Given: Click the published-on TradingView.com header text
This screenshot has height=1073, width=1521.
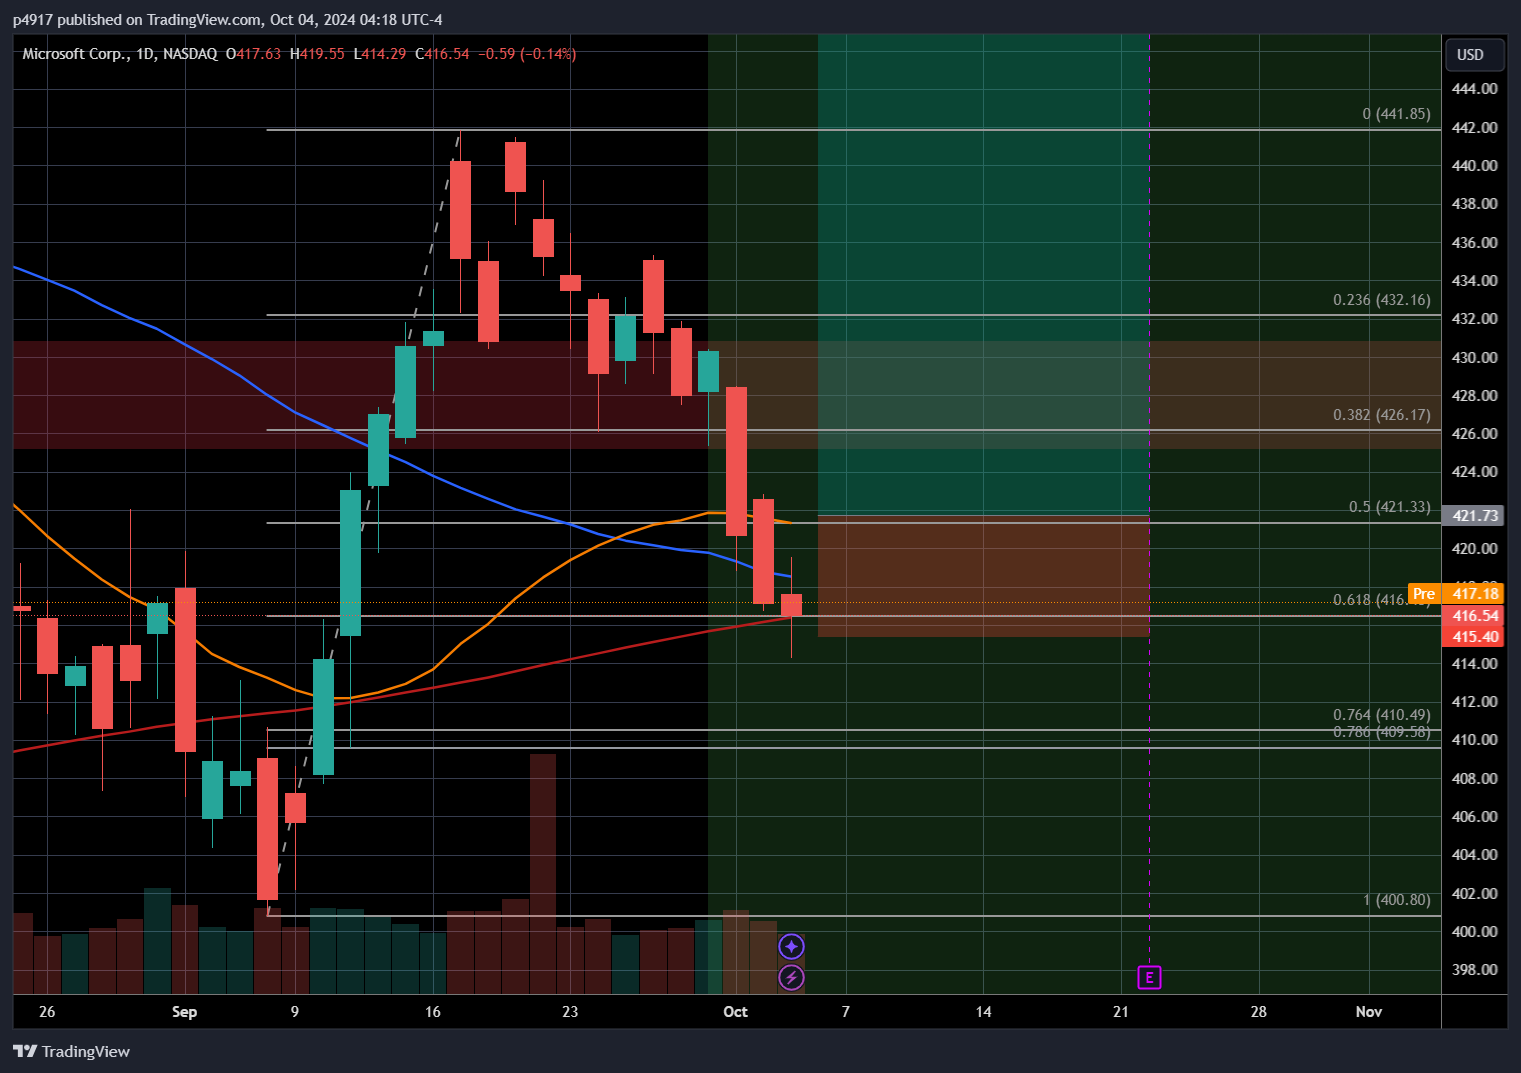Looking at the screenshot, I should coord(228,20).
